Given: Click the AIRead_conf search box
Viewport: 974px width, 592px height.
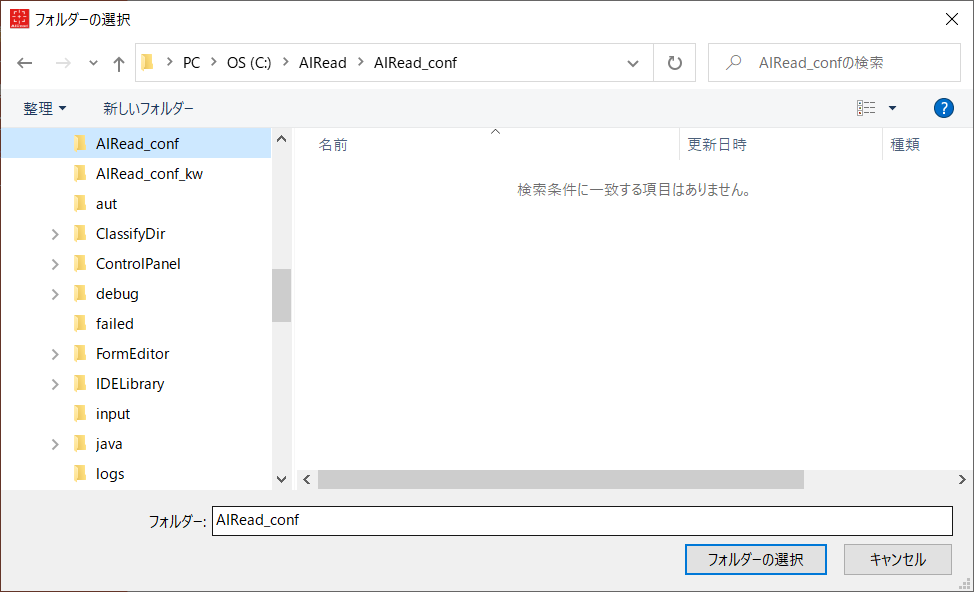Looking at the screenshot, I should 834,63.
